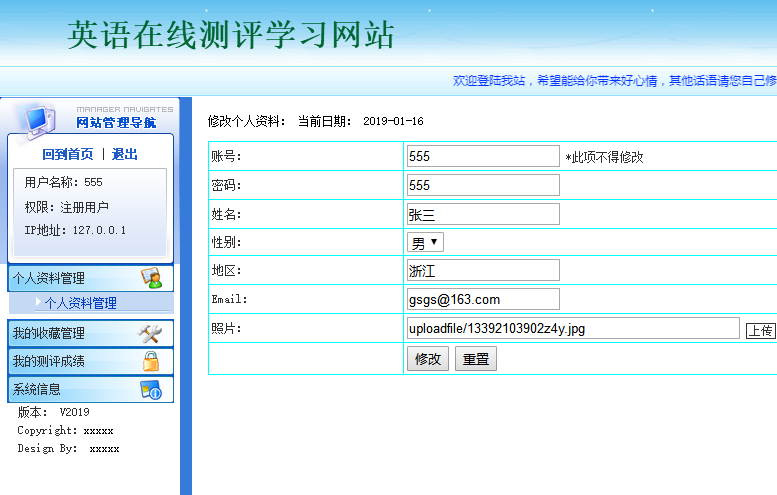The width and height of the screenshot is (777, 495).
Task: Click the 版本: V2019 text
Action: 54,412
